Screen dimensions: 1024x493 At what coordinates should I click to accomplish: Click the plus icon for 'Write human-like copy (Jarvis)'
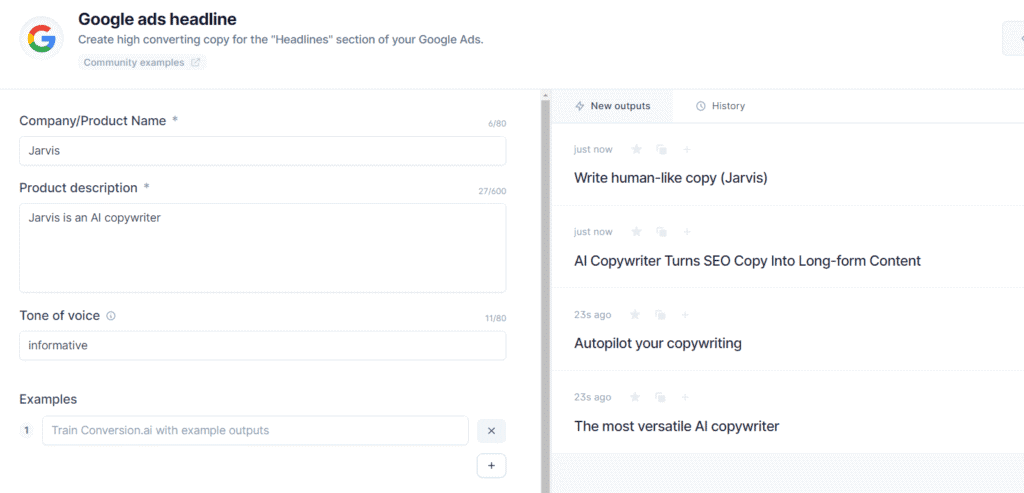[x=686, y=150]
